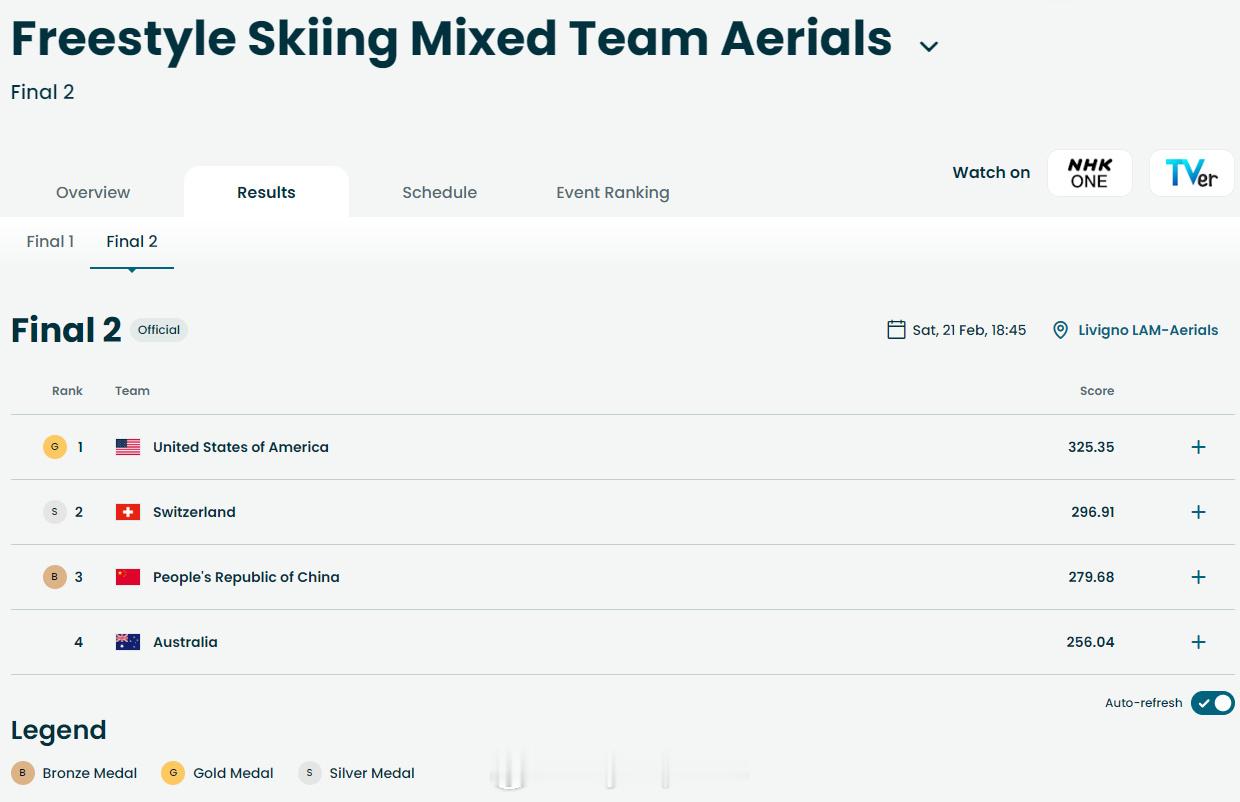Open the TVer streaming logo
Viewport: 1240px width, 802px height.
coord(1191,173)
